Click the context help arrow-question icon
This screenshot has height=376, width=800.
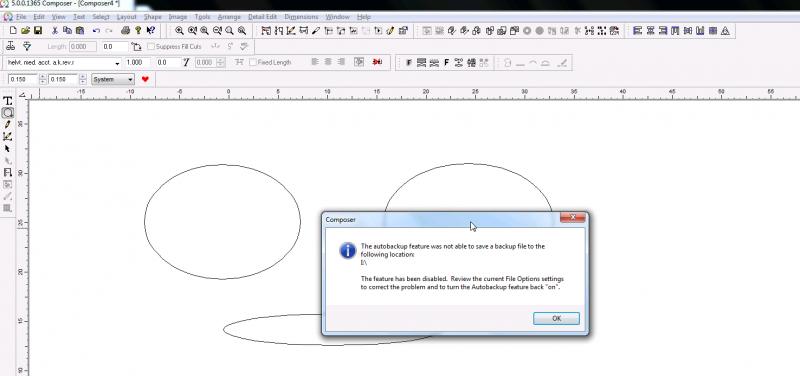(x=151, y=31)
